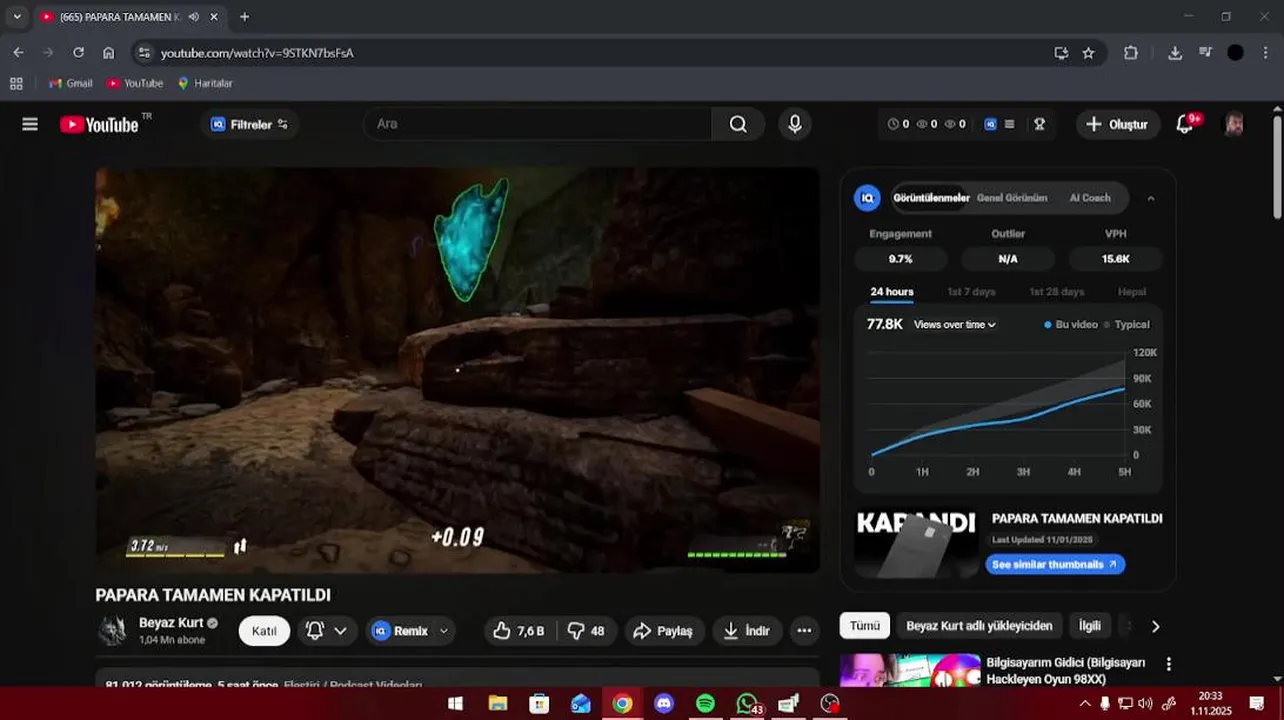Open the Beyaz Kurt channel name link
The image size is (1284, 720).
(x=171, y=623)
